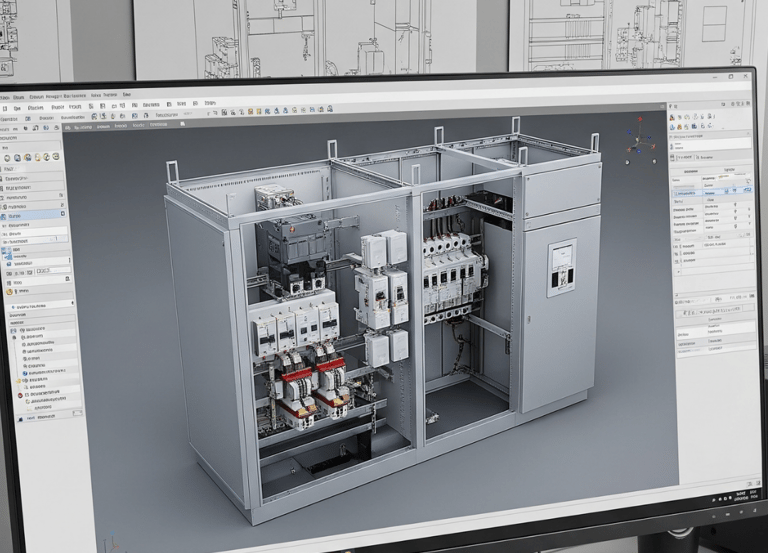Click the refresh arrows icon in right panel

748,181
